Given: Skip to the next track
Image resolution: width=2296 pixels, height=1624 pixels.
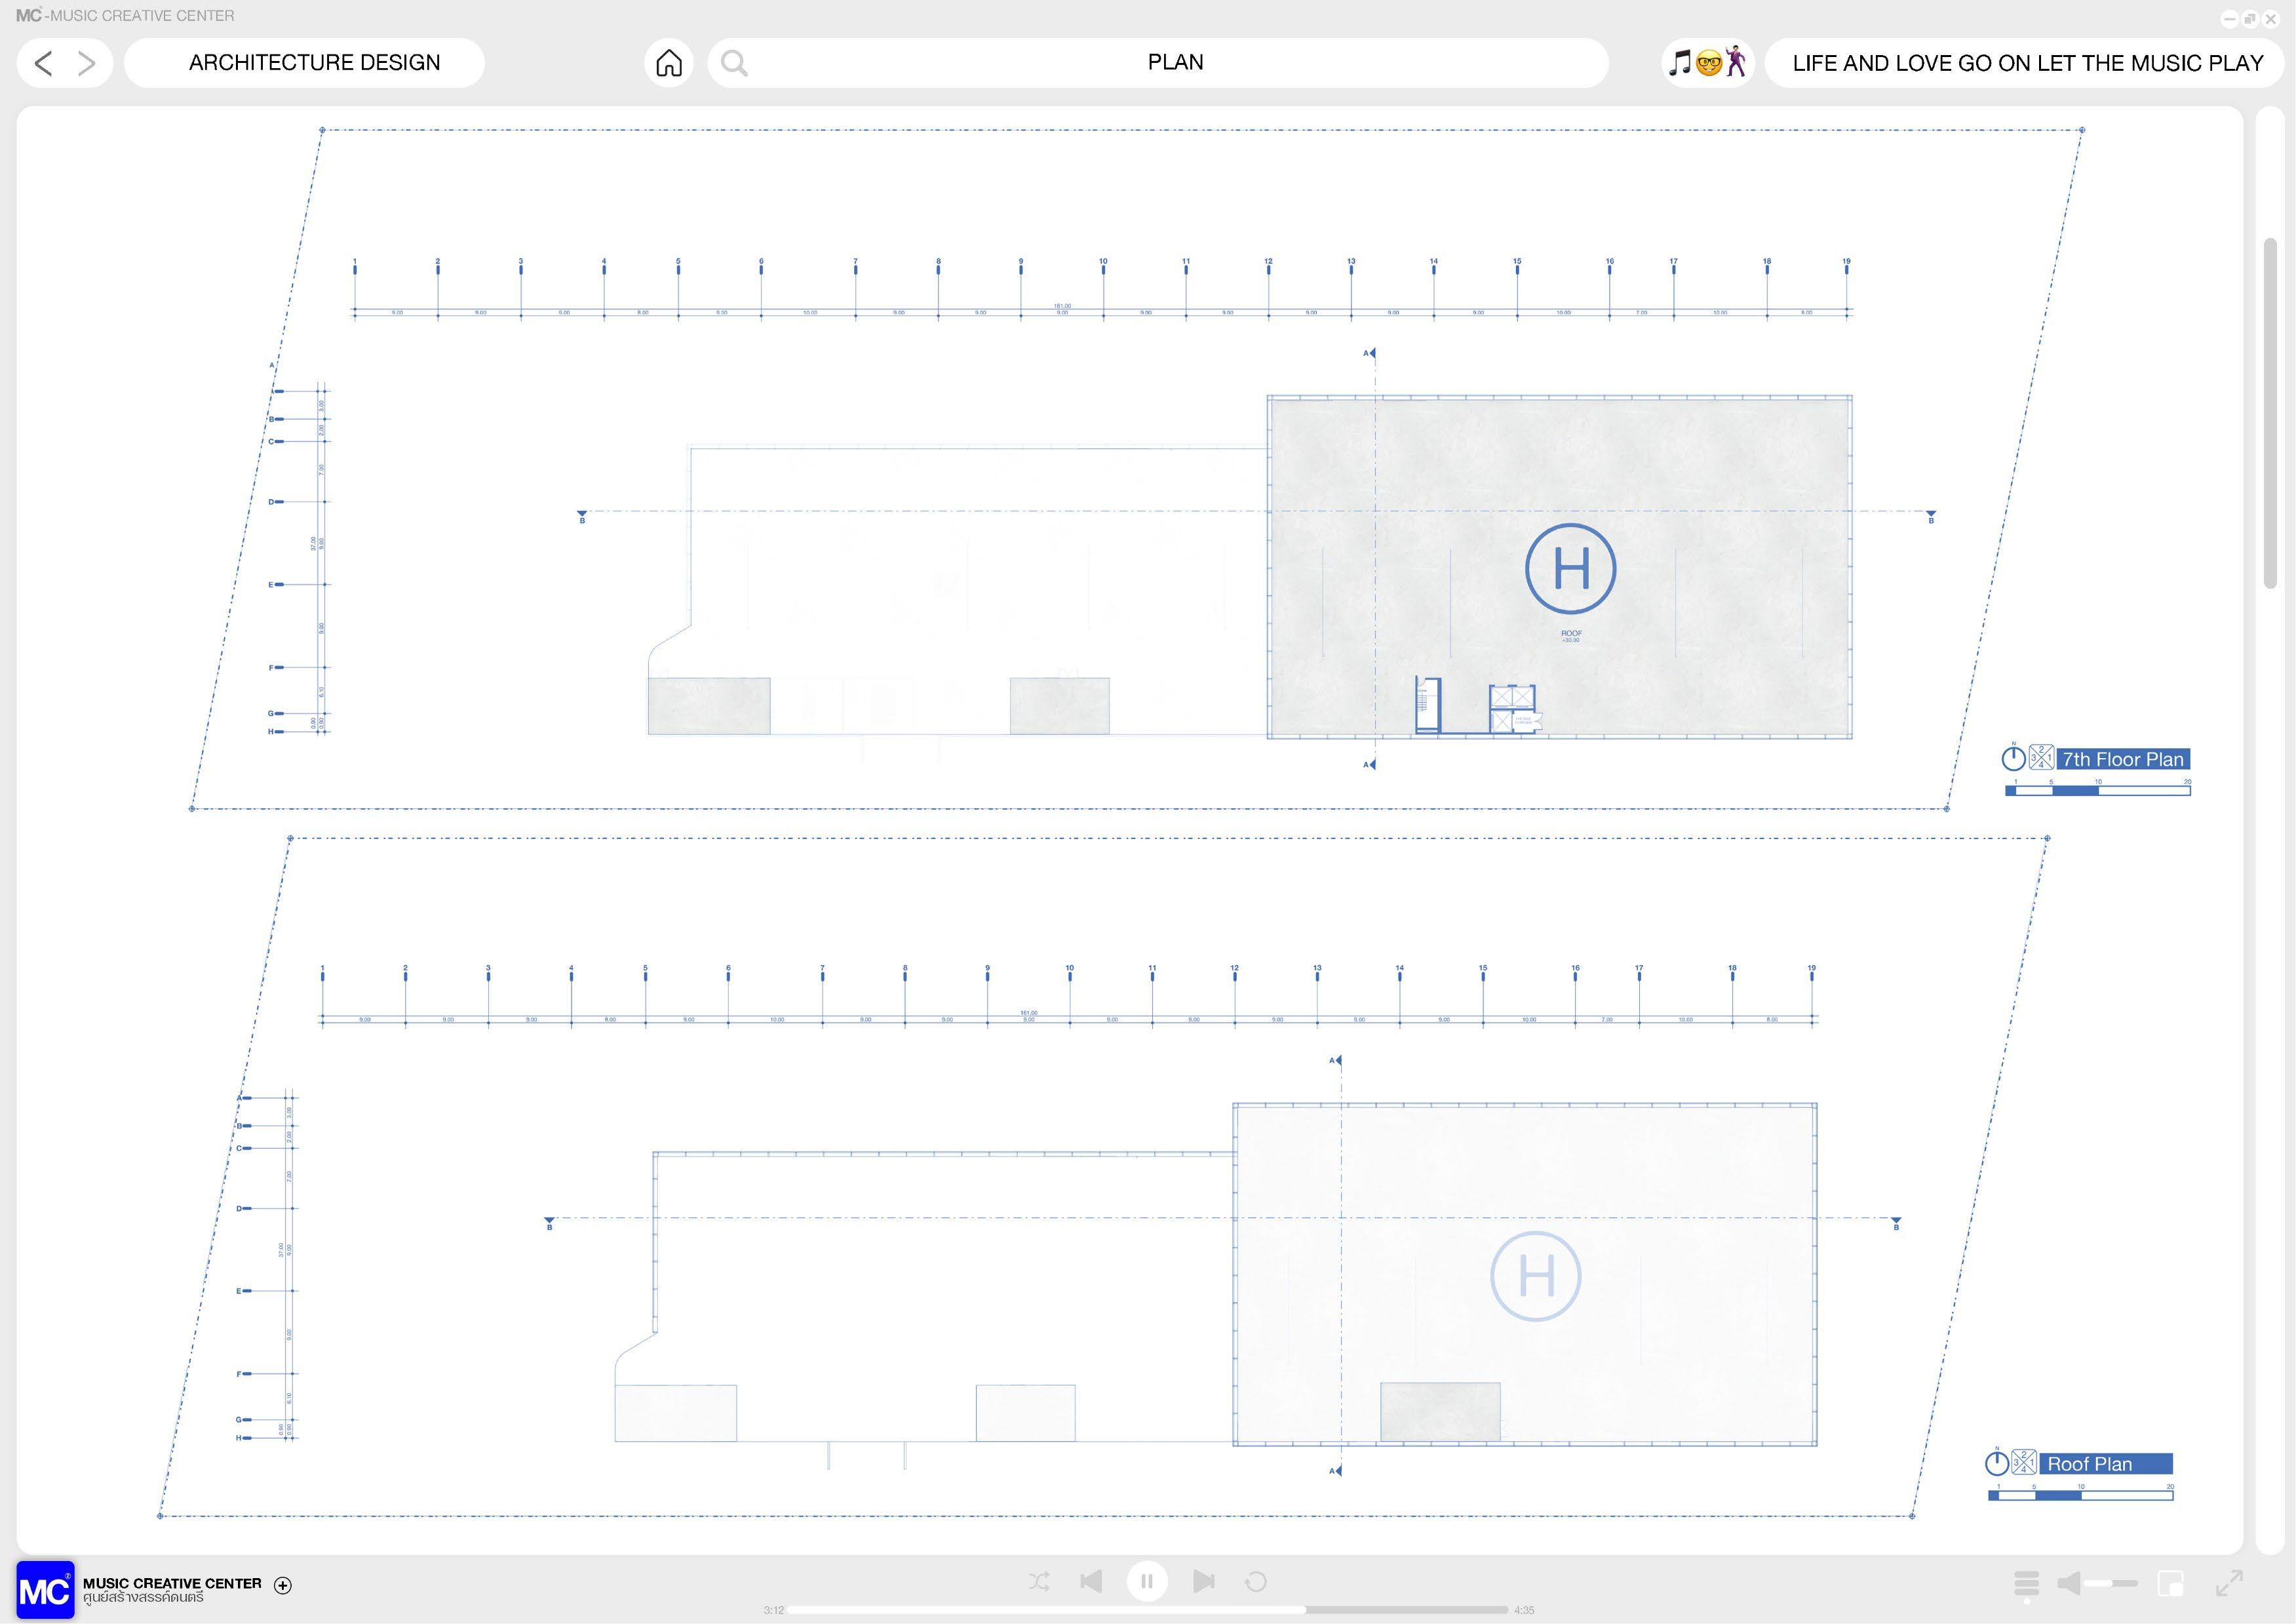Looking at the screenshot, I should point(1204,1581).
